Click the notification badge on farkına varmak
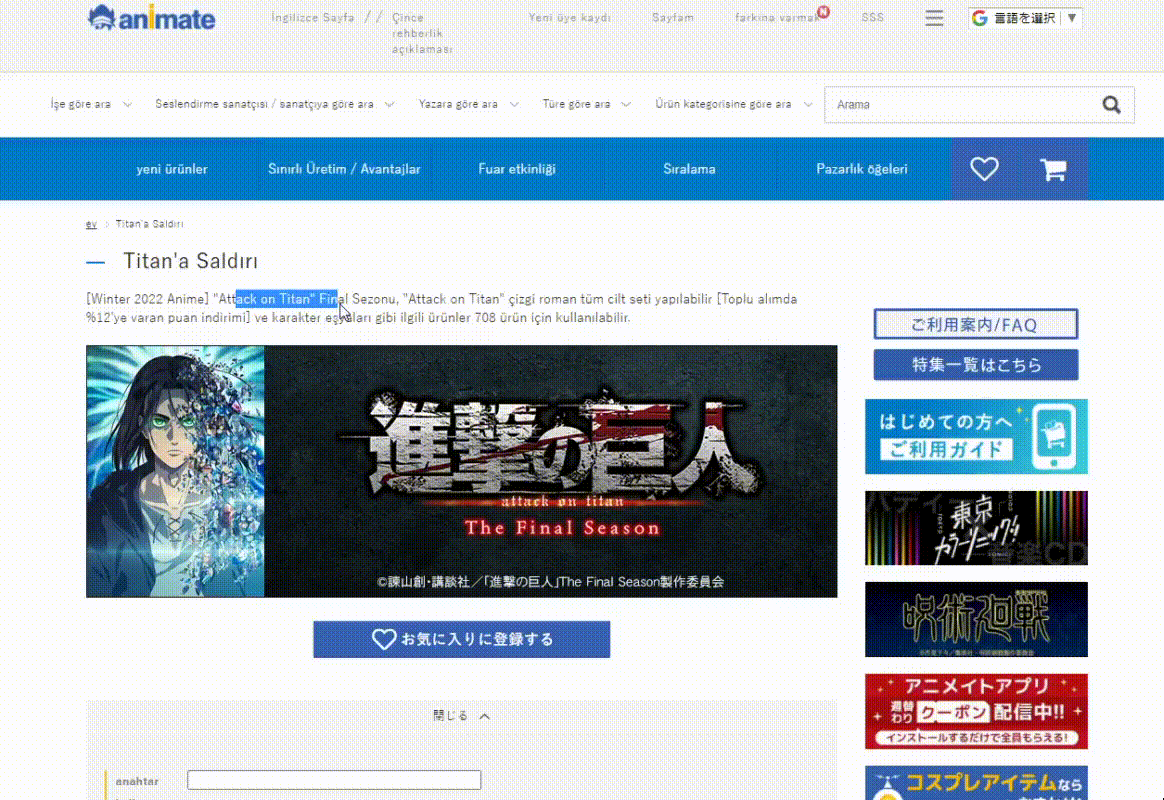The width and height of the screenshot is (1164, 800). pyautogui.click(x=823, y=12)
